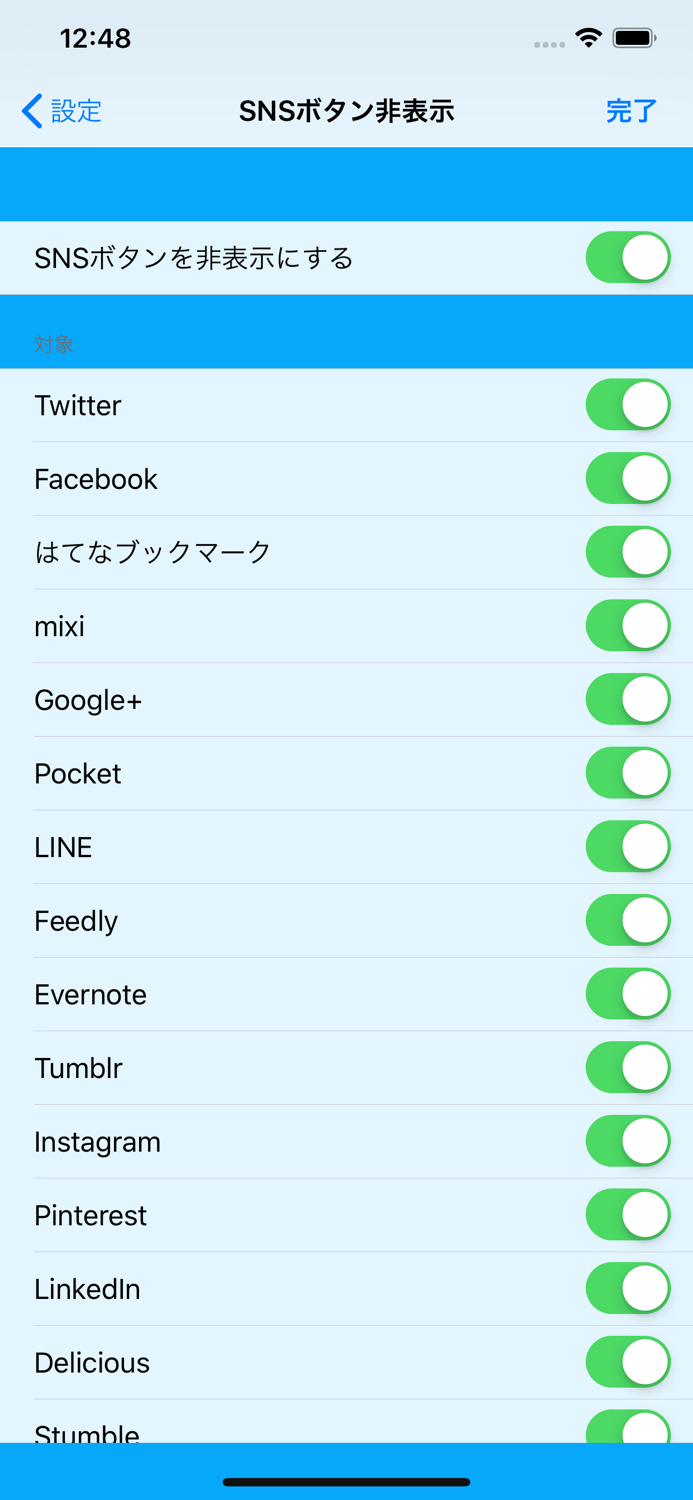Turn off the Stumble toggle
The width and height of the screenshot is (693, 1500).
point(628,1428)
